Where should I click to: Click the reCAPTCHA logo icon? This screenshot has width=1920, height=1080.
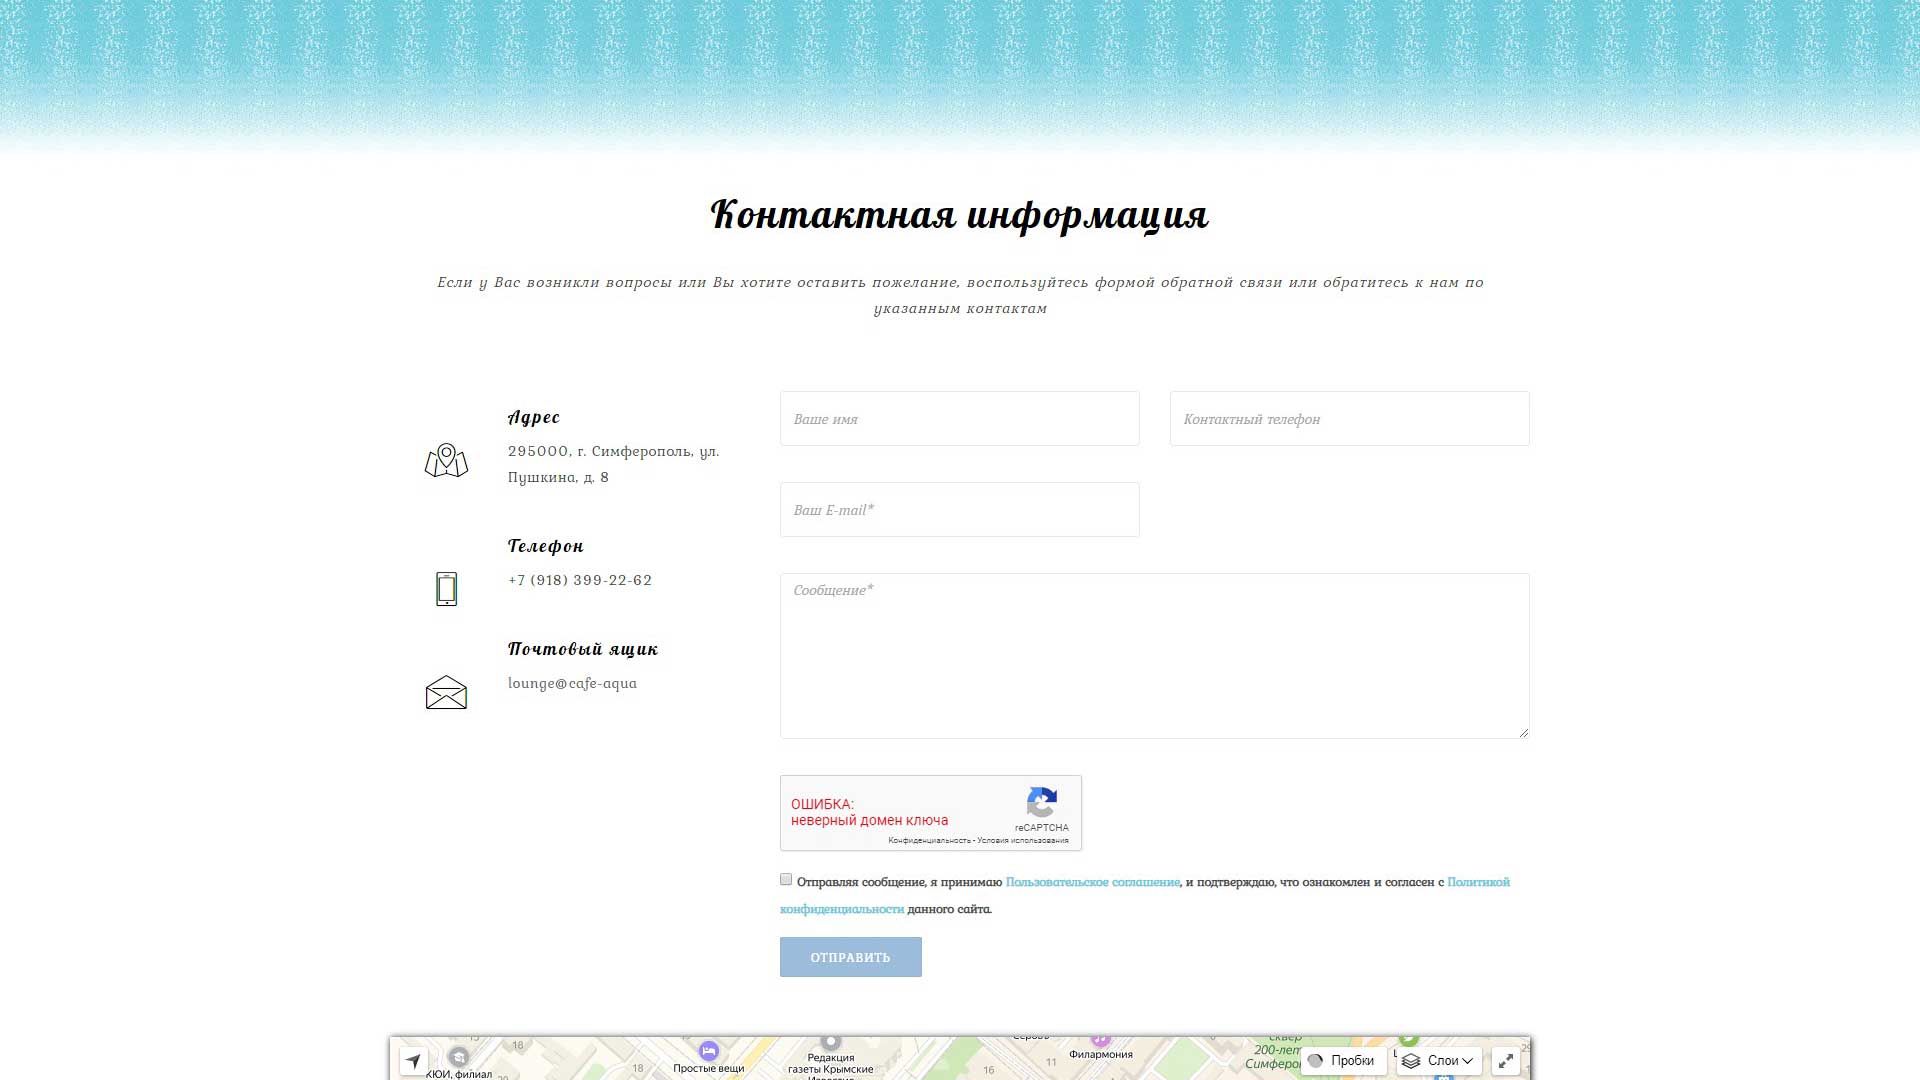coord(1042,802)
